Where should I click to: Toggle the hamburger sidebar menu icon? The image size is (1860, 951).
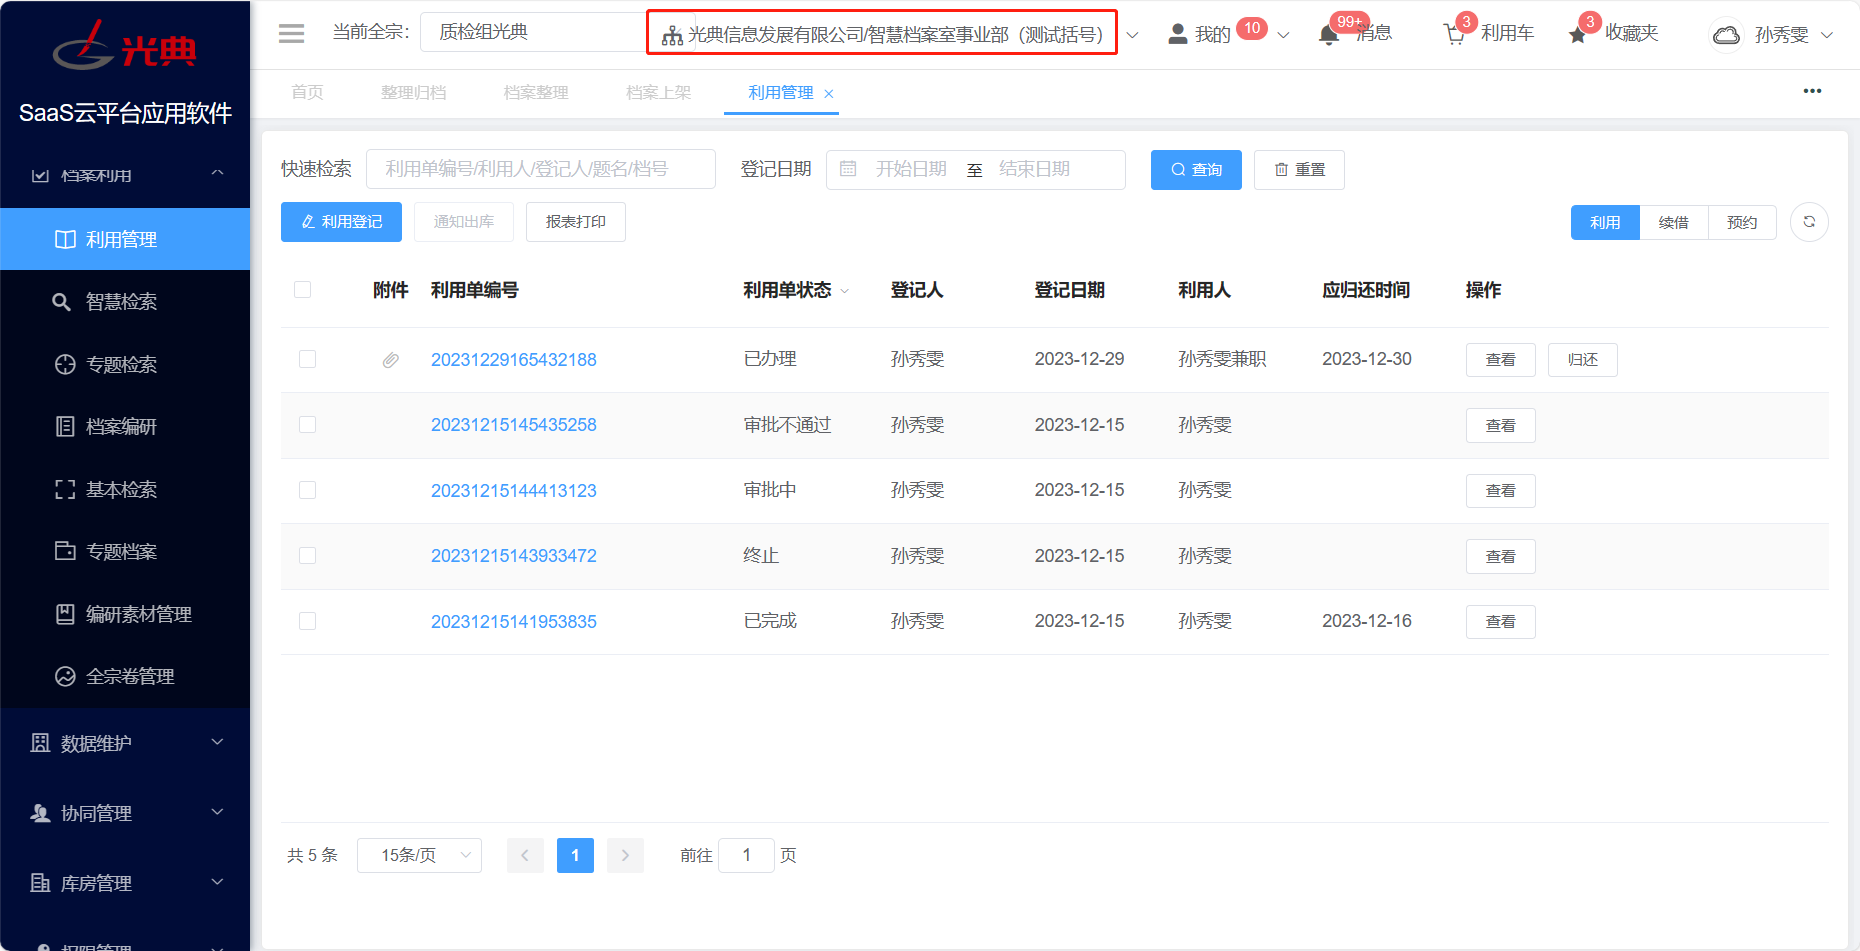pos(291,33)
